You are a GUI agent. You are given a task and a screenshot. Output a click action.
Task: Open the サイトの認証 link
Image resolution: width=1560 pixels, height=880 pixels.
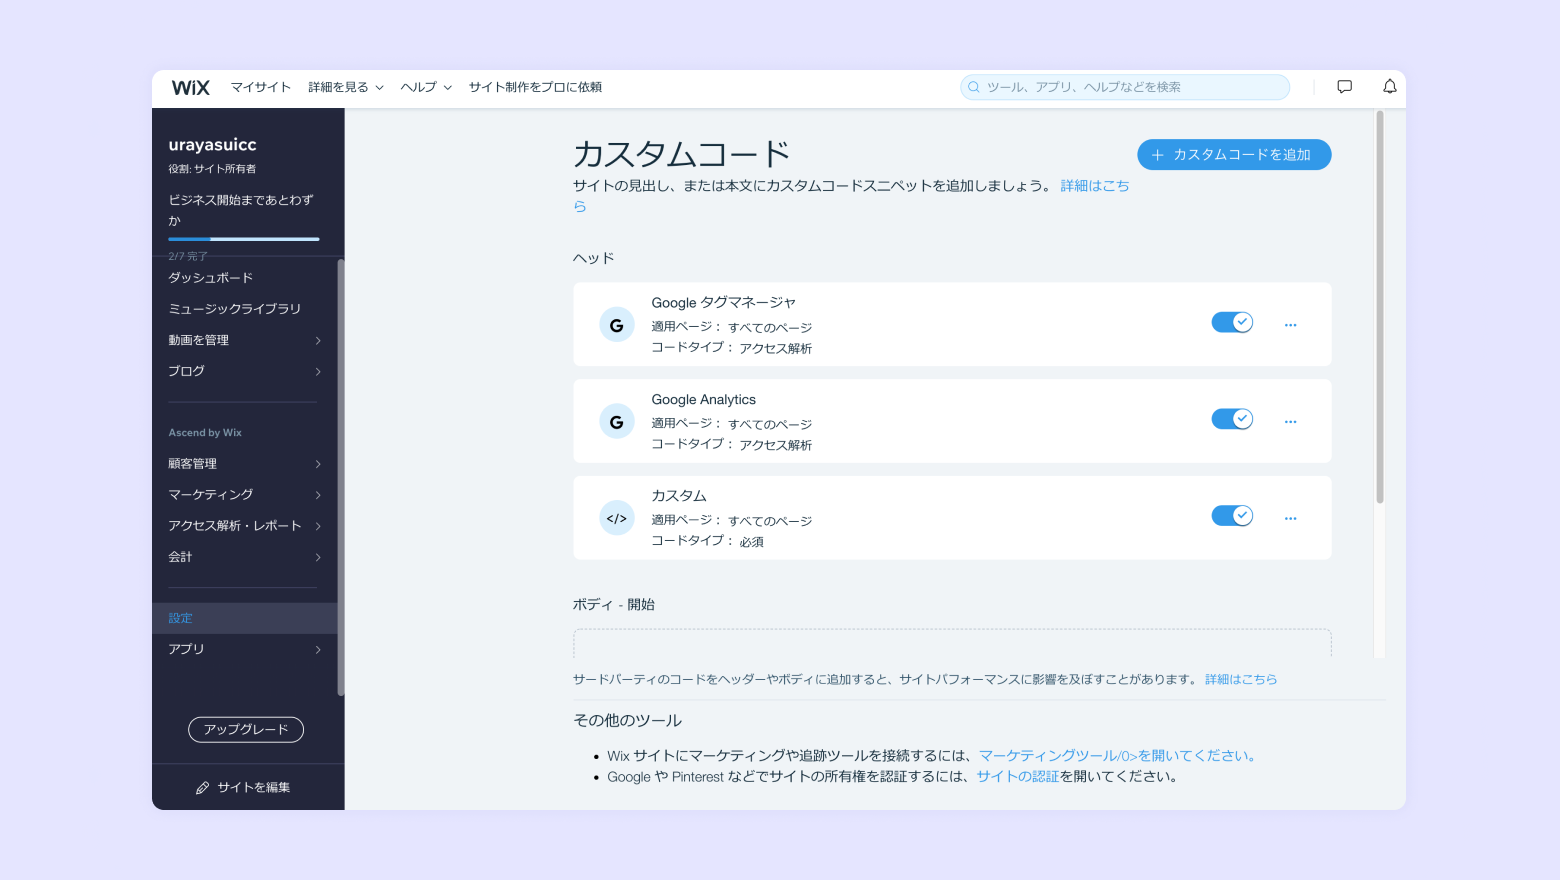1017,777
